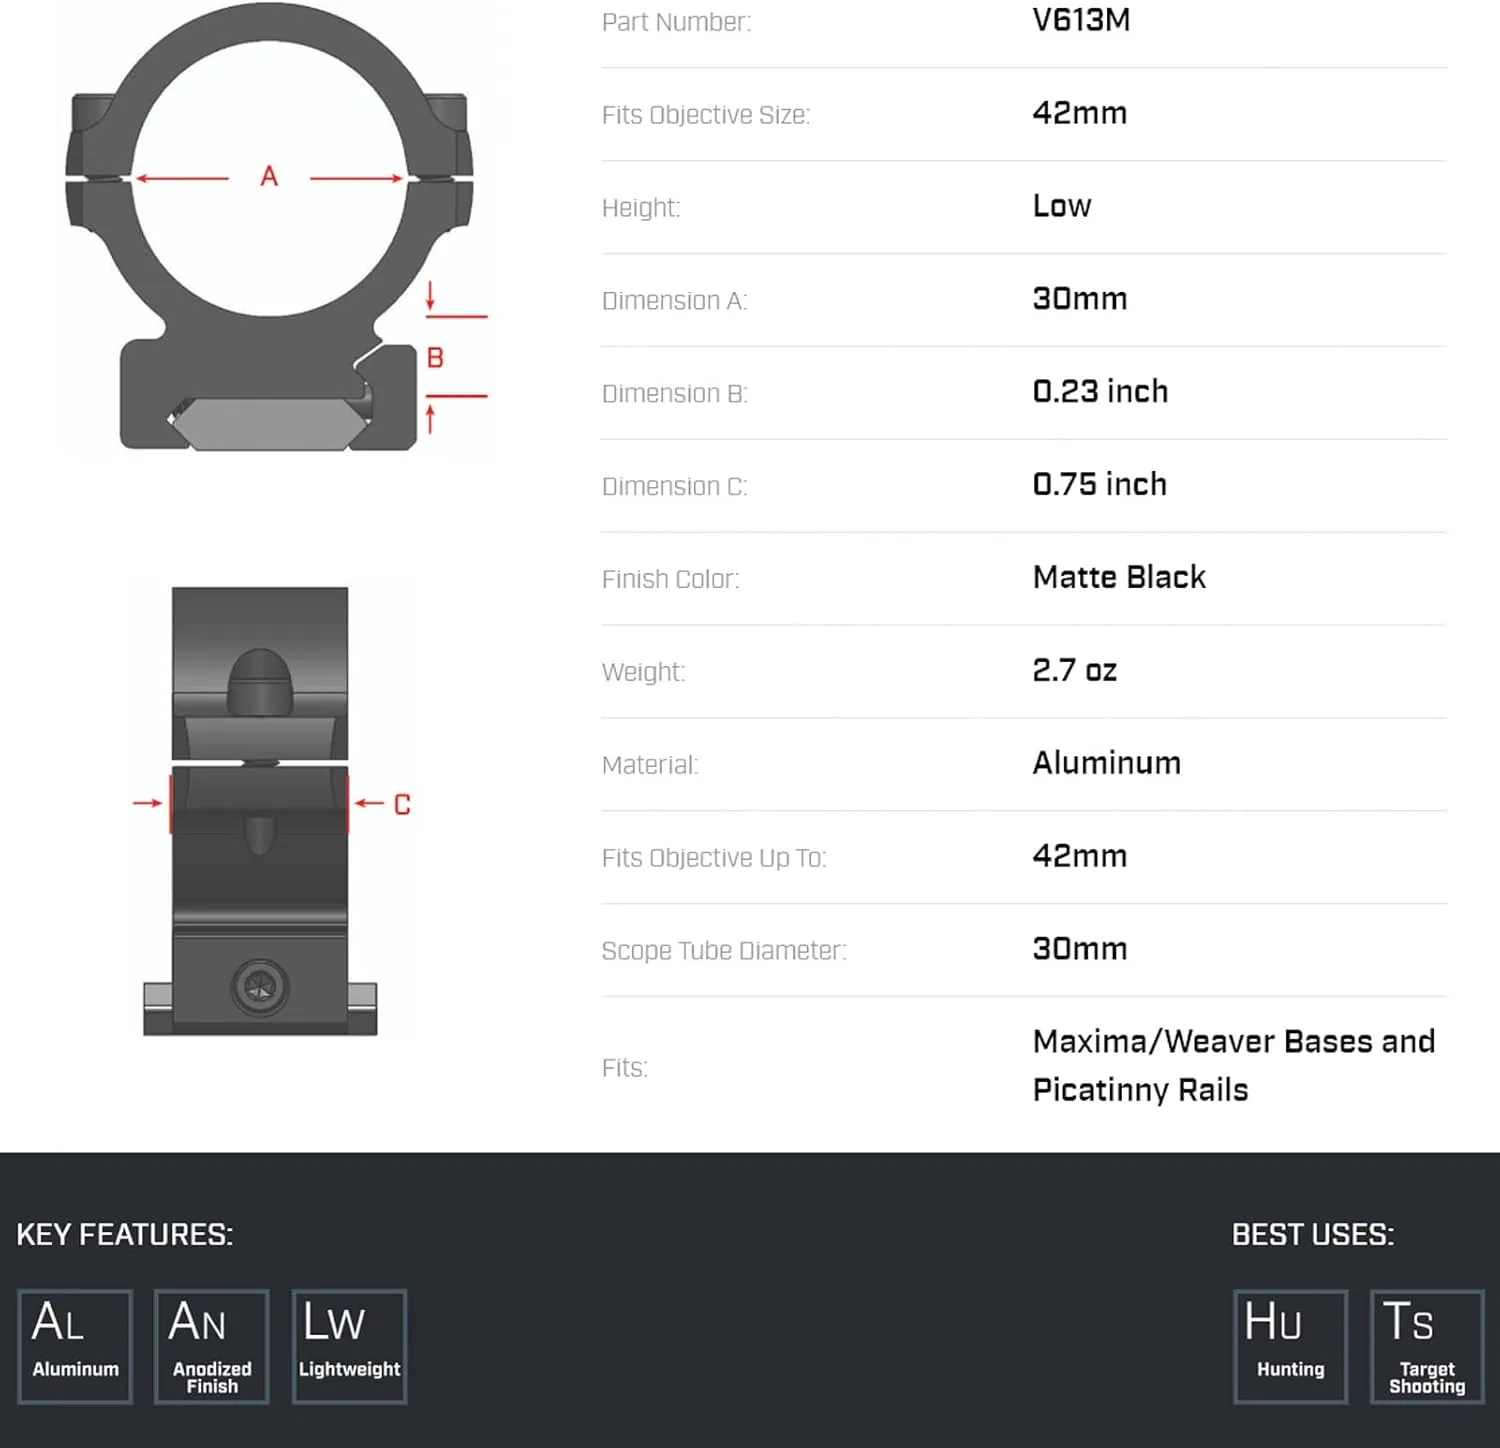
Task: Click the LW Lightweight feature badge
Action: pyautogui.click(x=349, y=1346)
